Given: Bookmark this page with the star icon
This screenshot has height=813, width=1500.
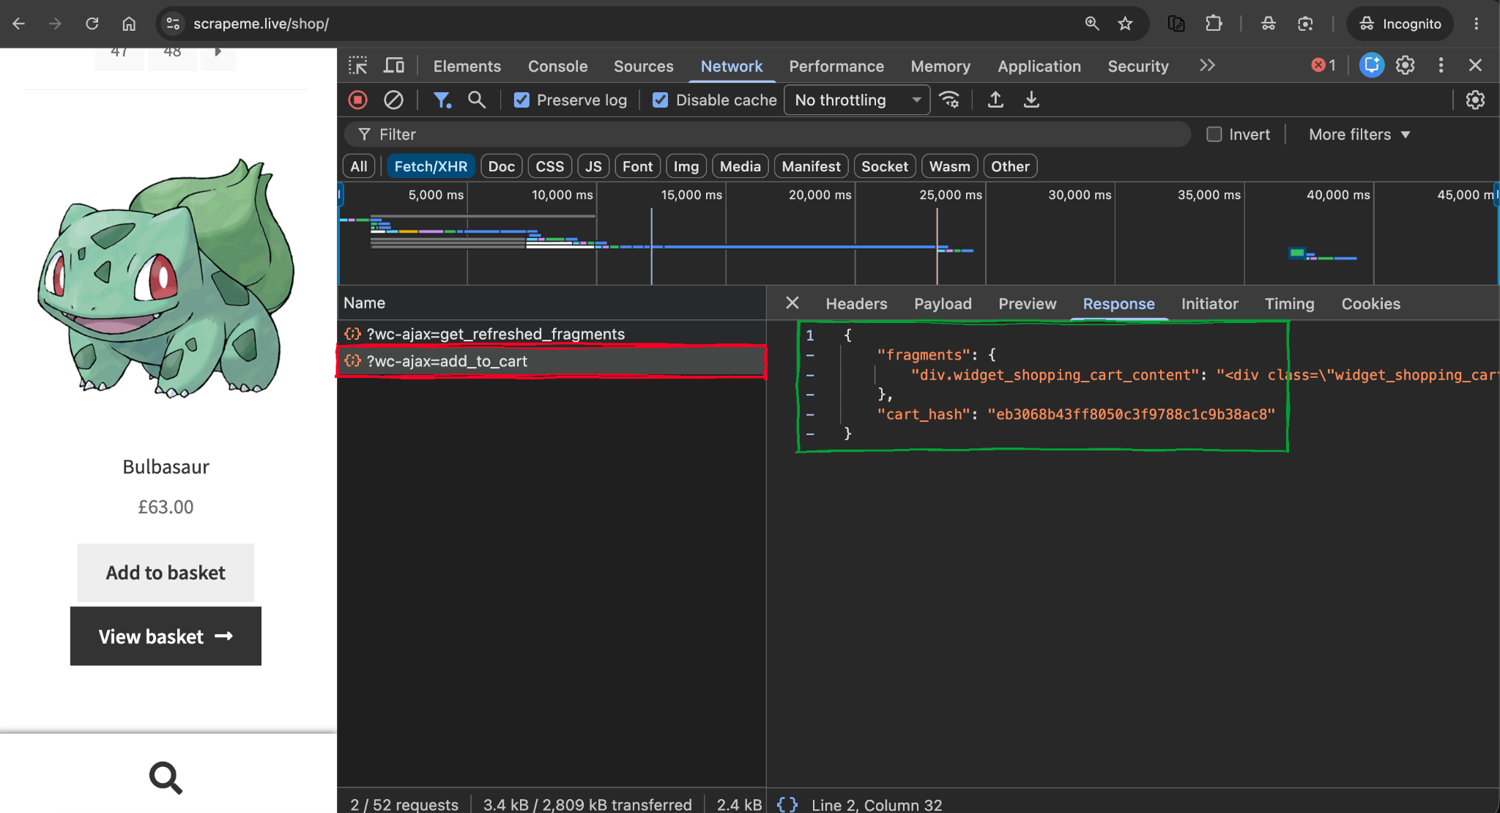Looking at the screenshot, I should click(1125, 23).
